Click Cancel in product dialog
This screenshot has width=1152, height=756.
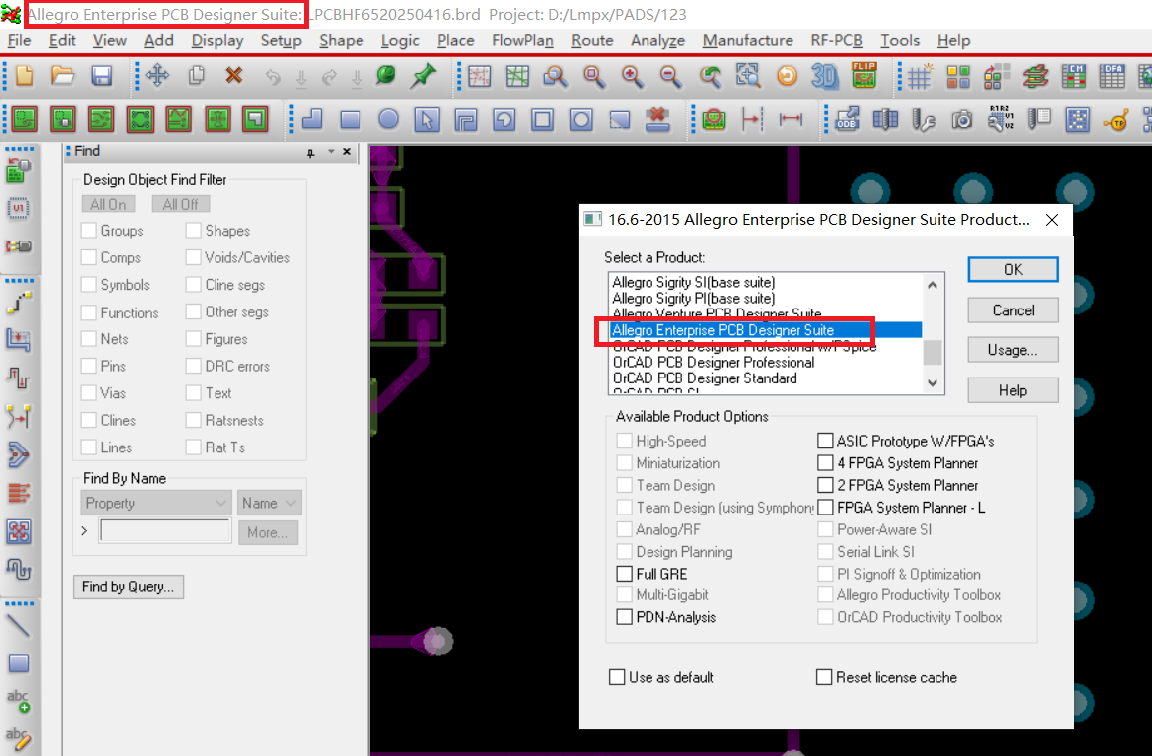[1013, 310]
